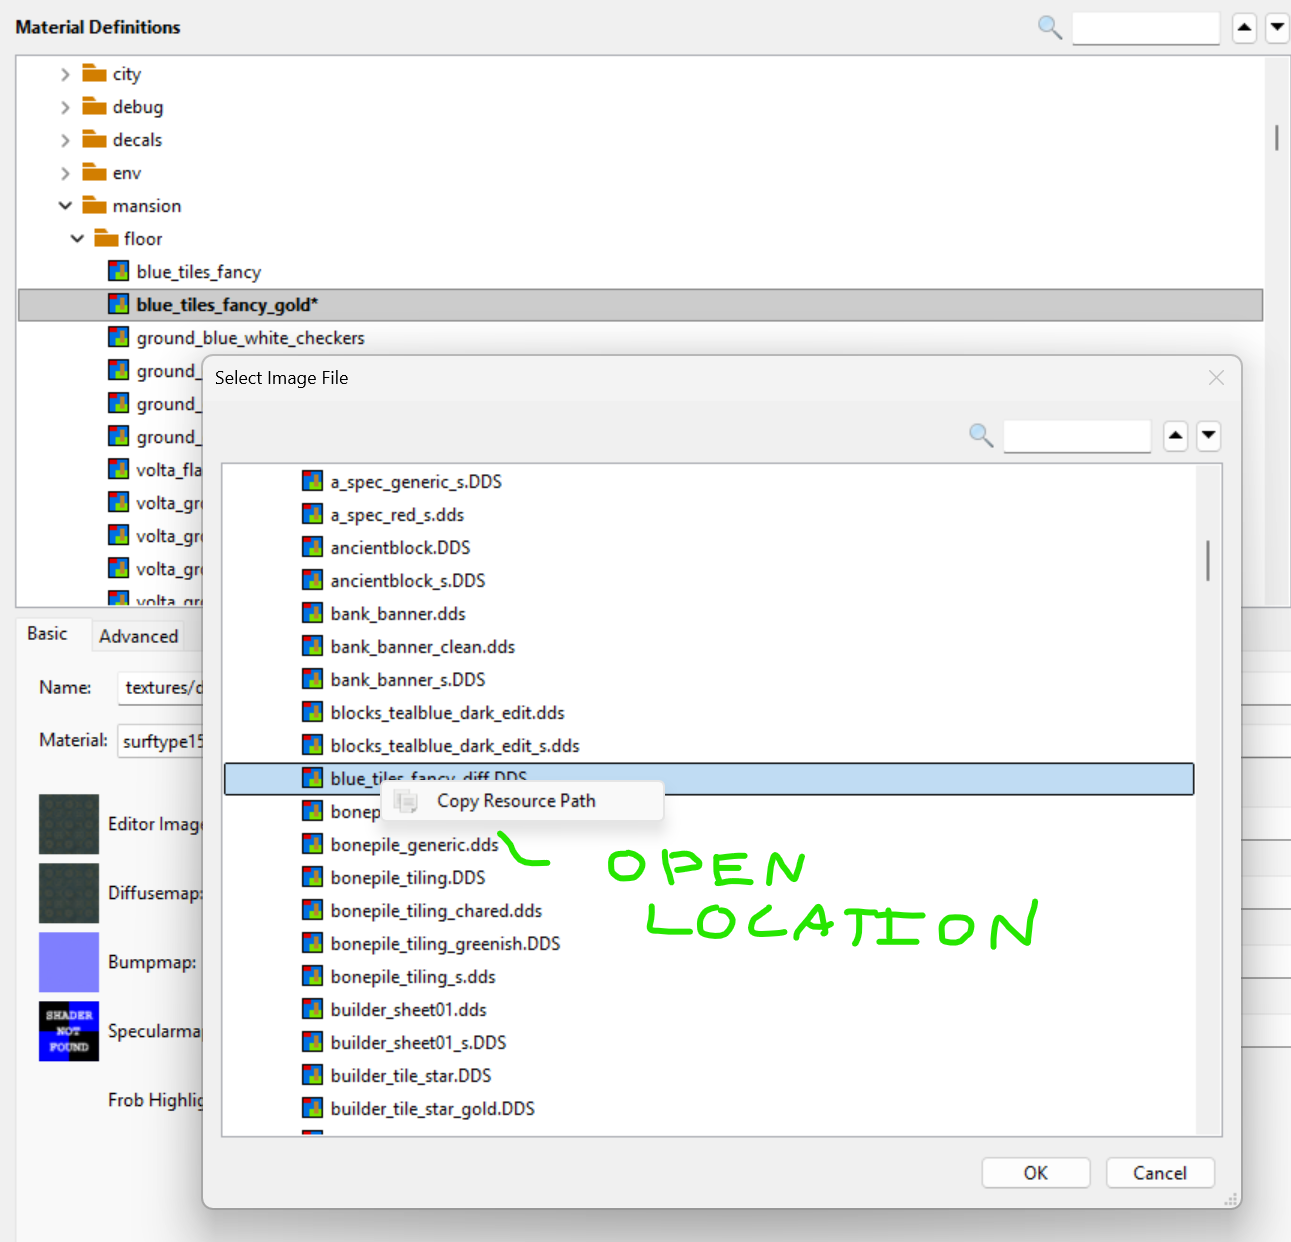
Task: Choose Copy Resource Path from context menu
Action: (x=515, y=801)
